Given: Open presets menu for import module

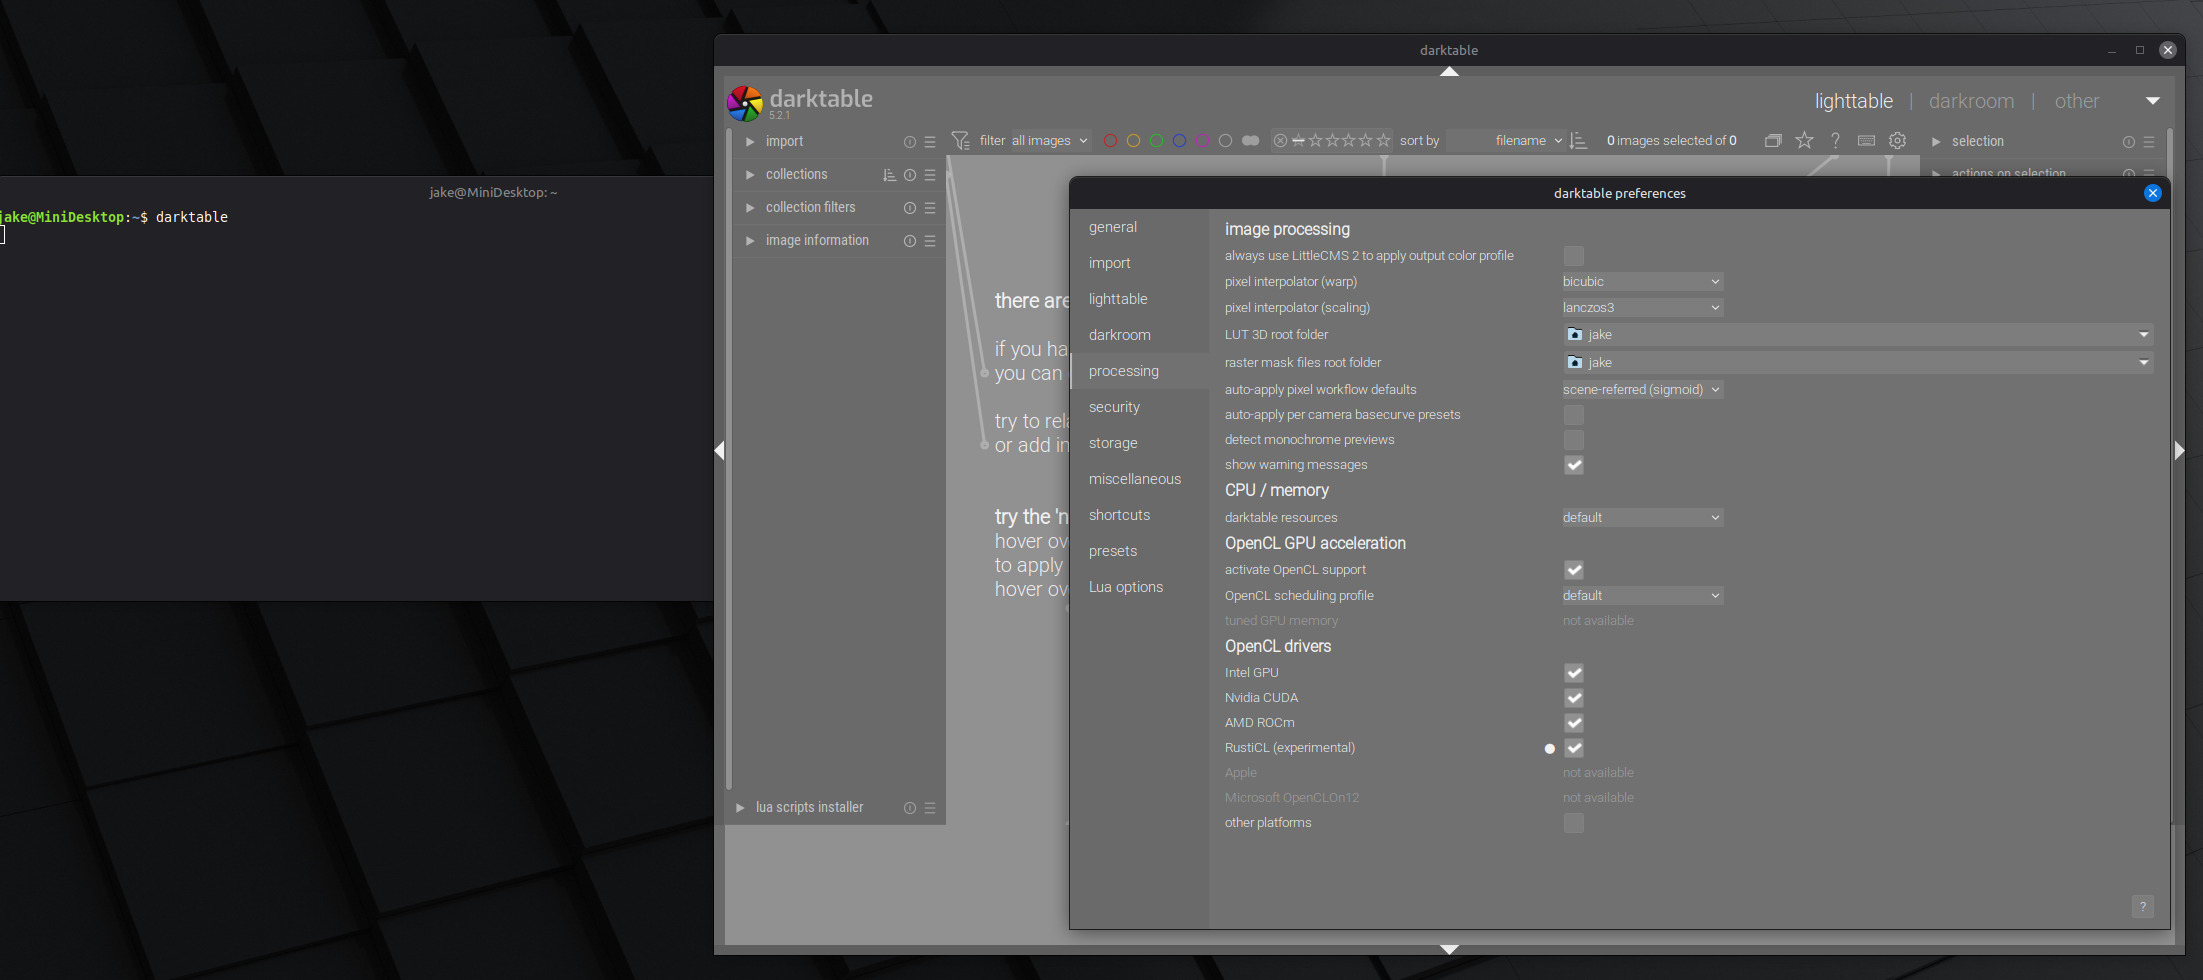Looking at the screenshot, I should click(930, 142).
